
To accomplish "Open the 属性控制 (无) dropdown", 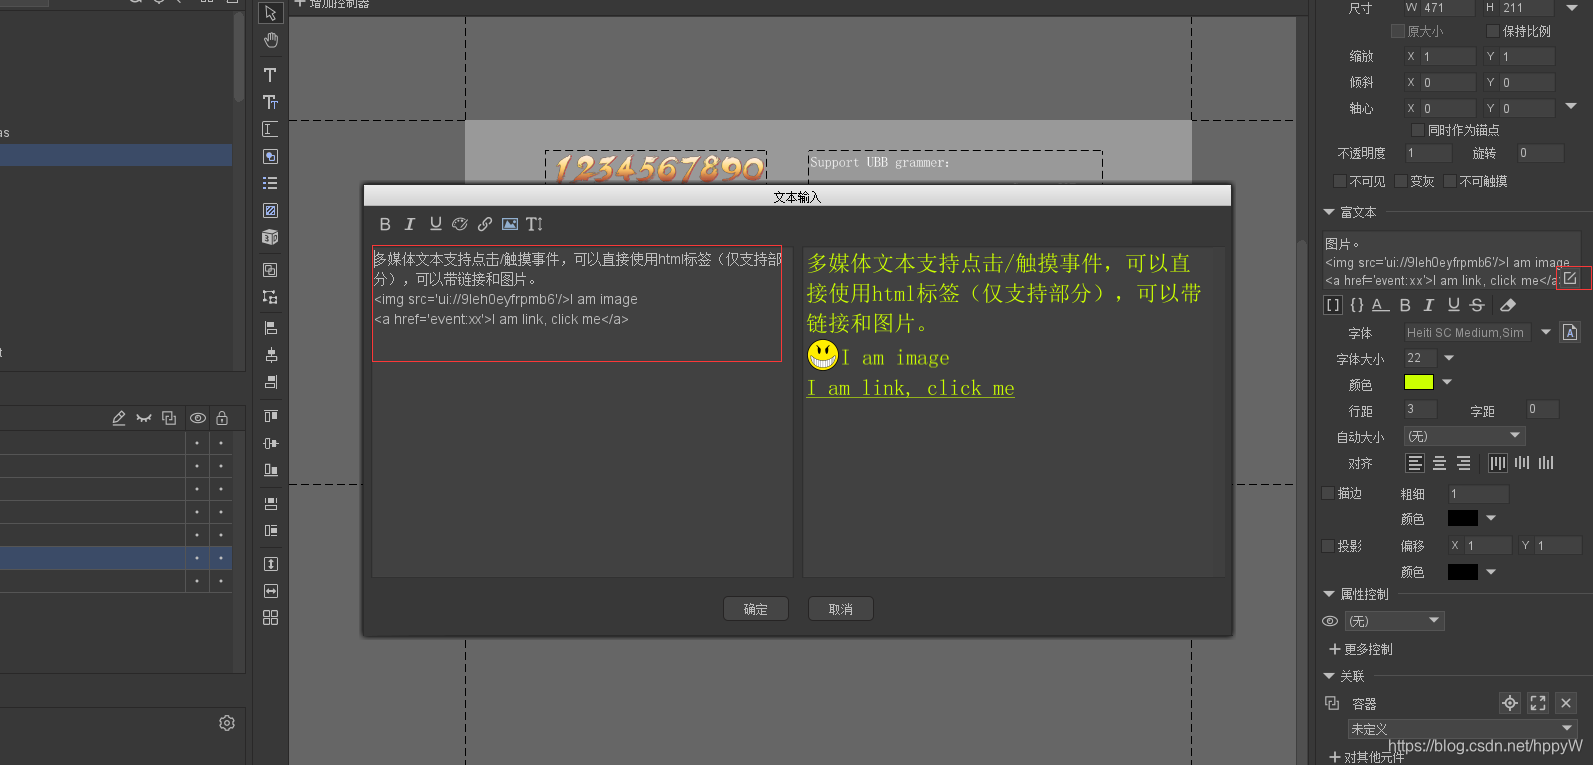I will pyautogui.click(x=1394, y=621).
